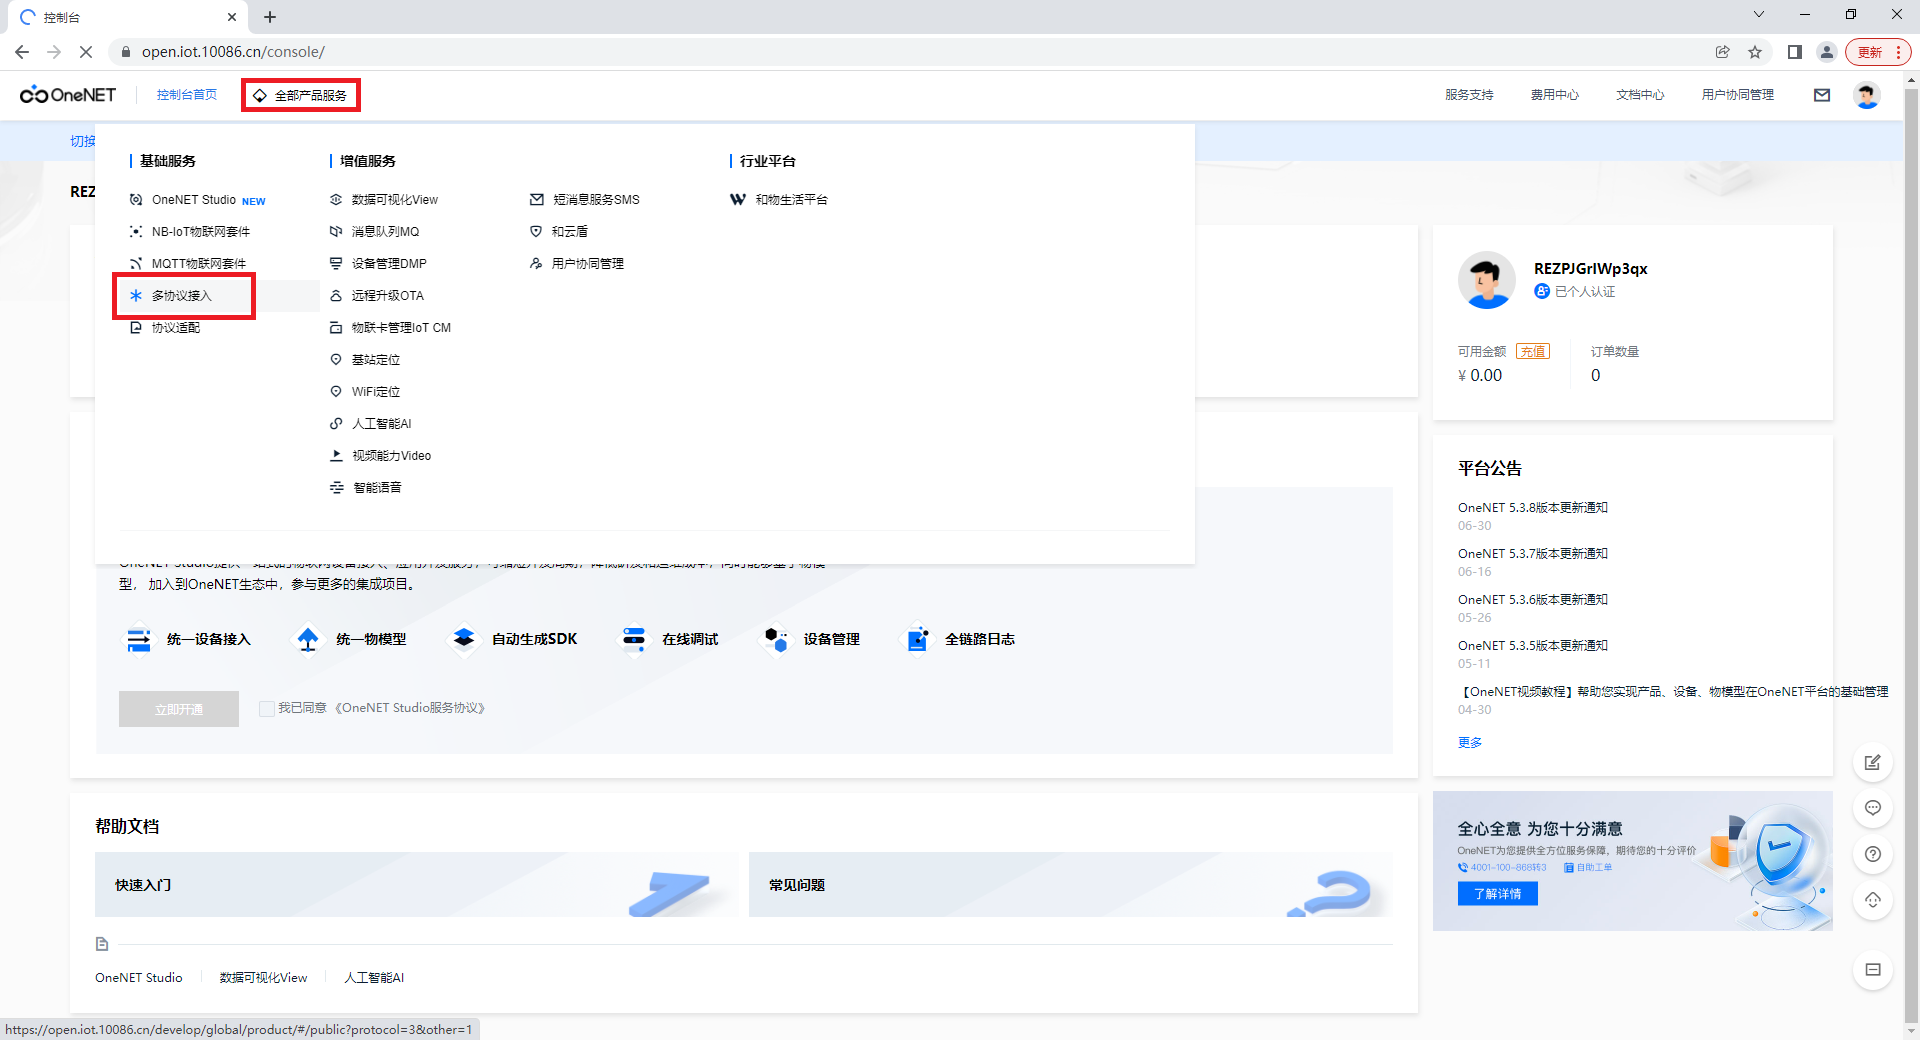Bookmark this page with star icon
This screenshot has height=1040, width=1920.
coord(1755,52)
